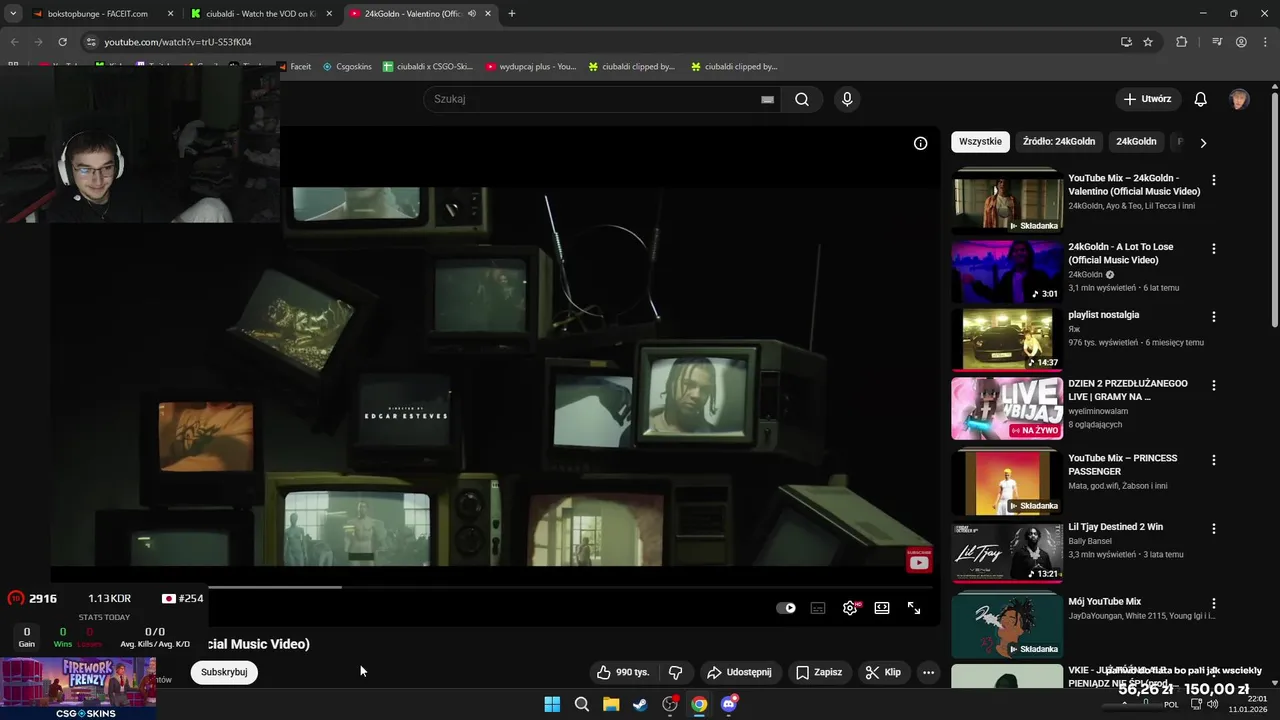Image resolution: width=1280 pixels, height=720 pixels.
Task: Create a clip with Klip button
Action: pyautogui.click(x=883, y=672)
